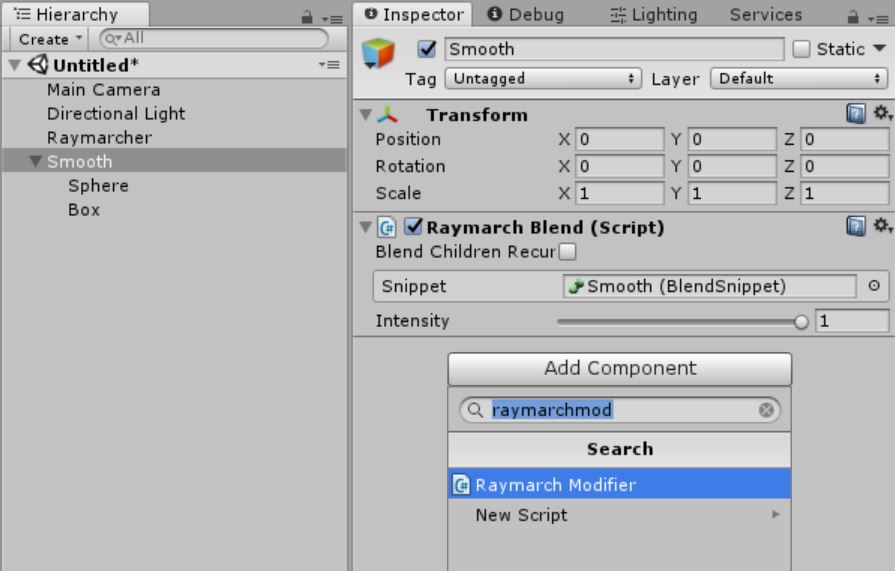Click the Search header in component popup
The width and height of the screenshot is (895, 571).
click(x=619, y=449)
